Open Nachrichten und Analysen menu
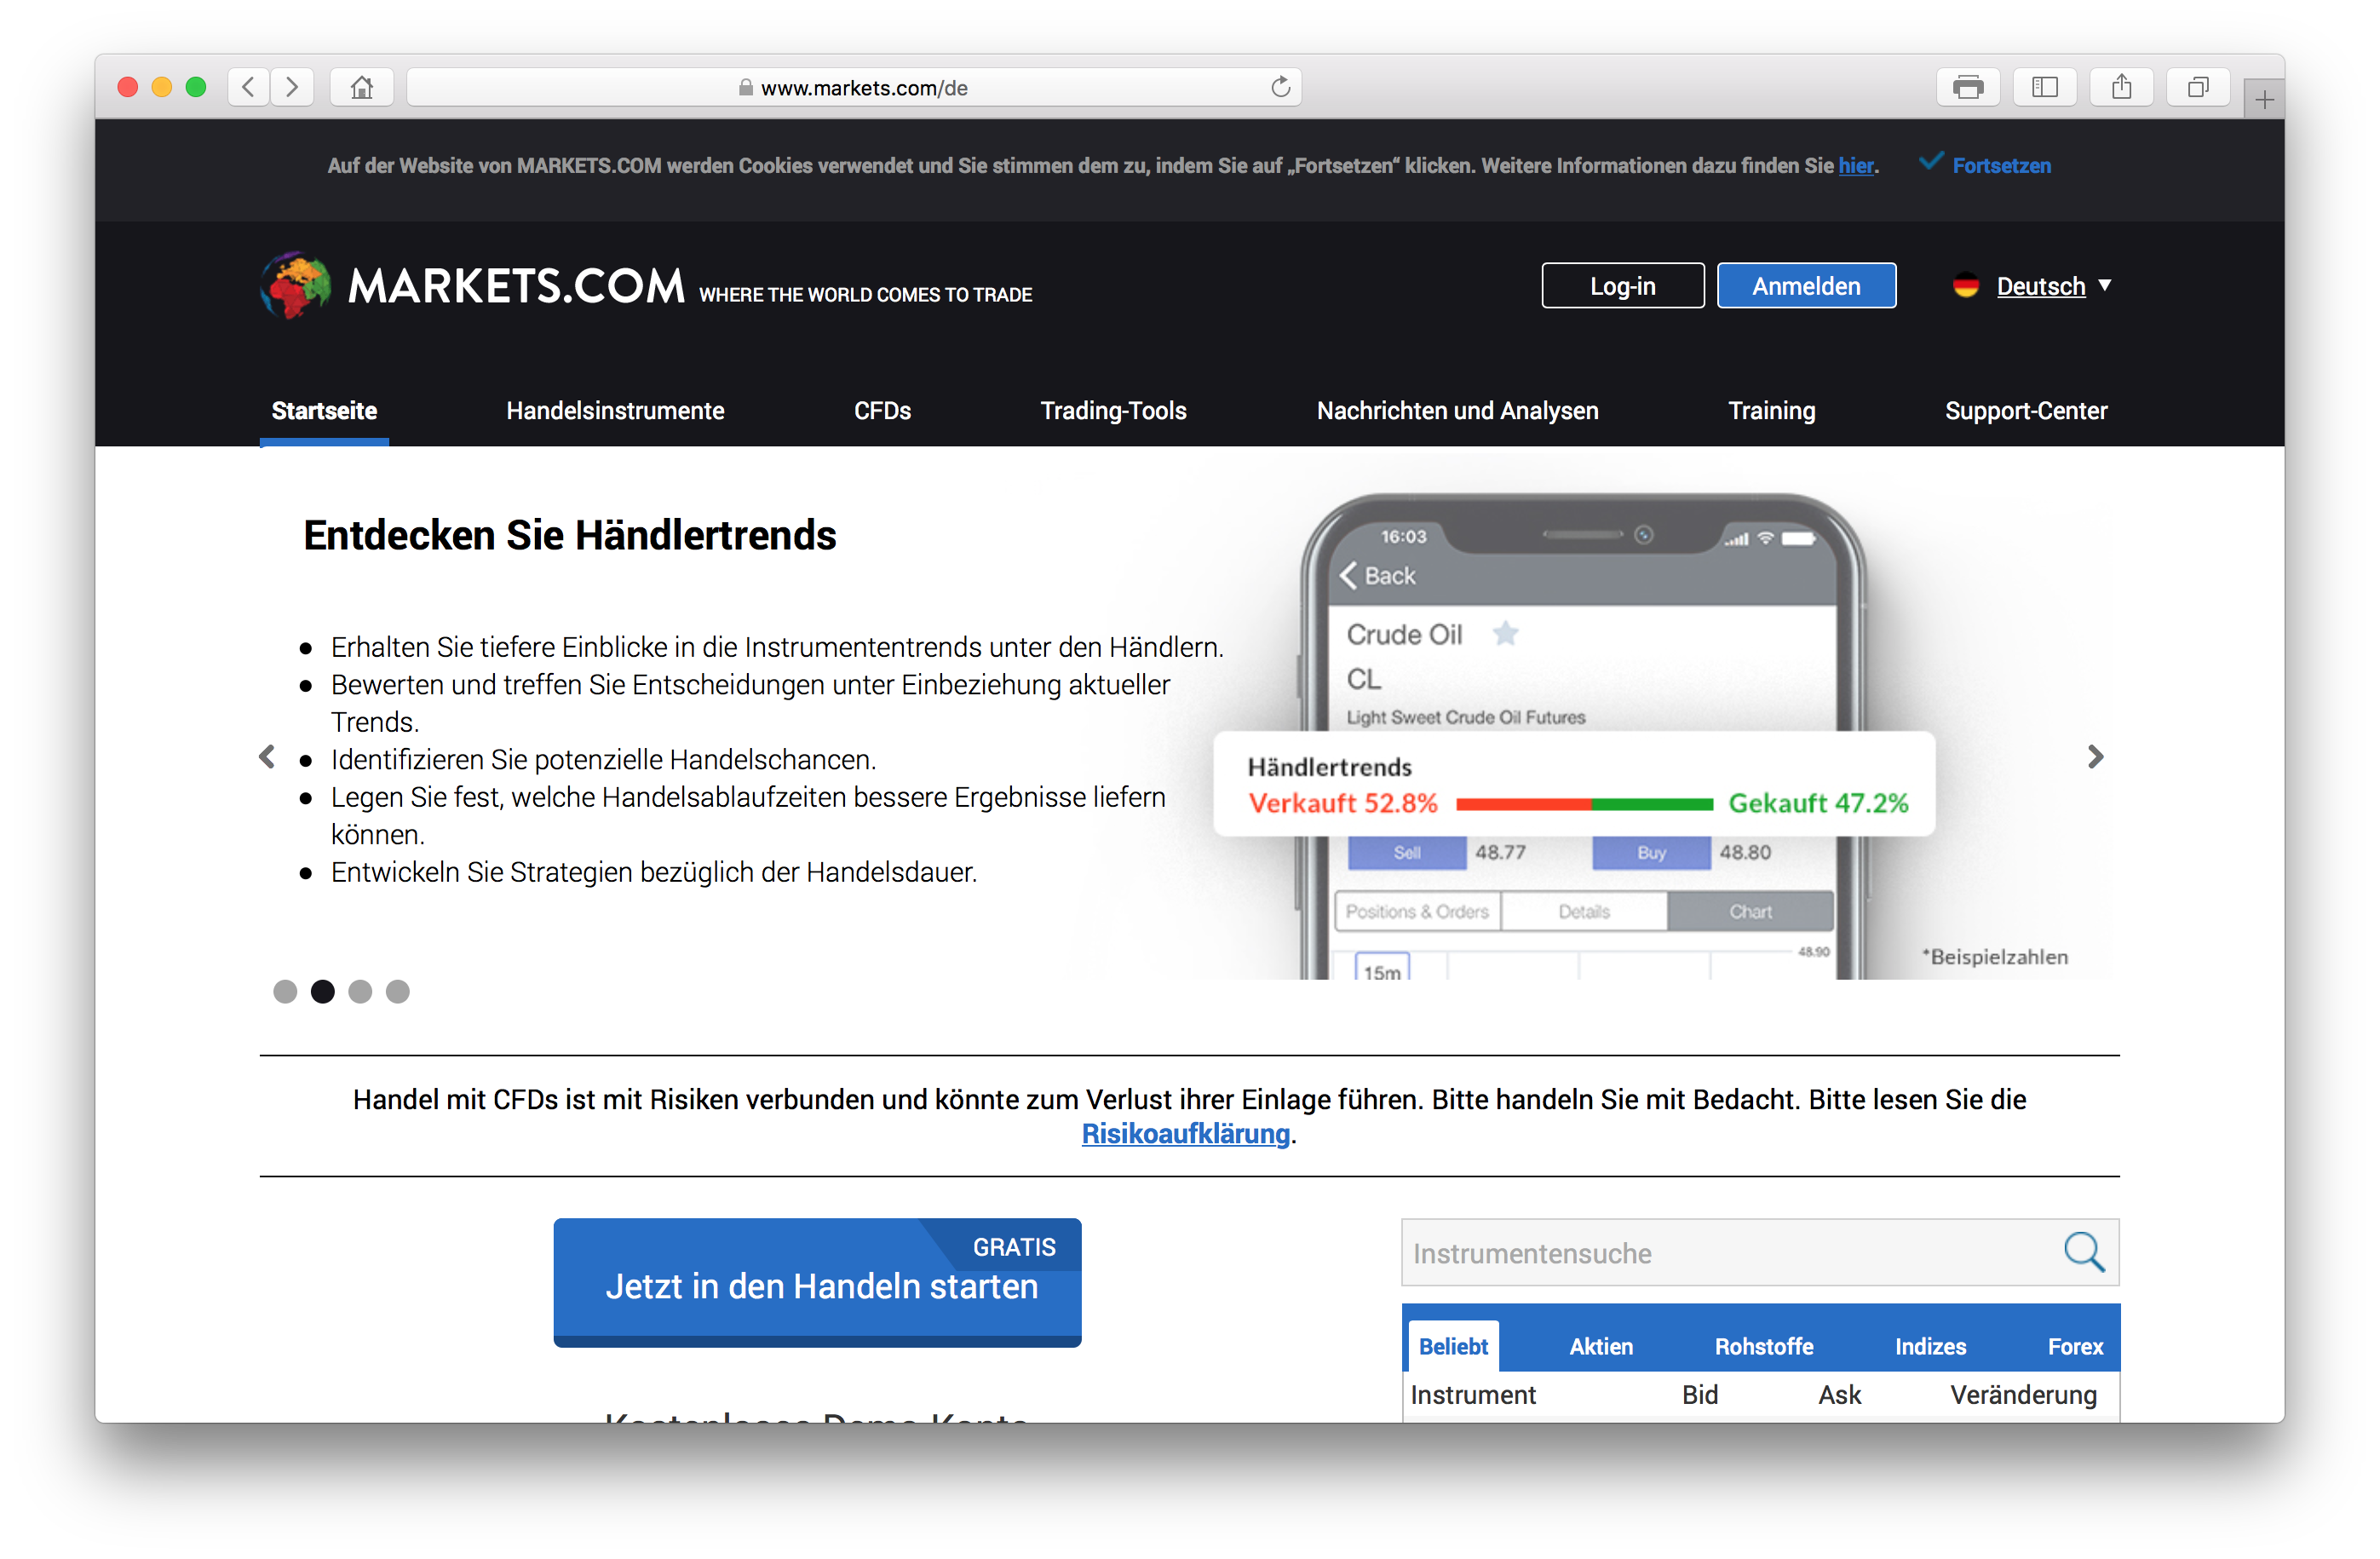This screenshot has width=2380, height=1559. pyautogui.click(x=1457, y=410)
